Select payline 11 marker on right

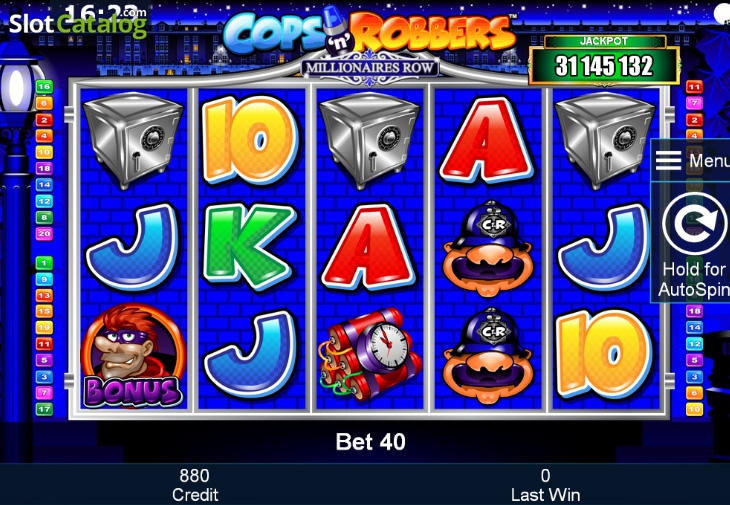[694, 87]
